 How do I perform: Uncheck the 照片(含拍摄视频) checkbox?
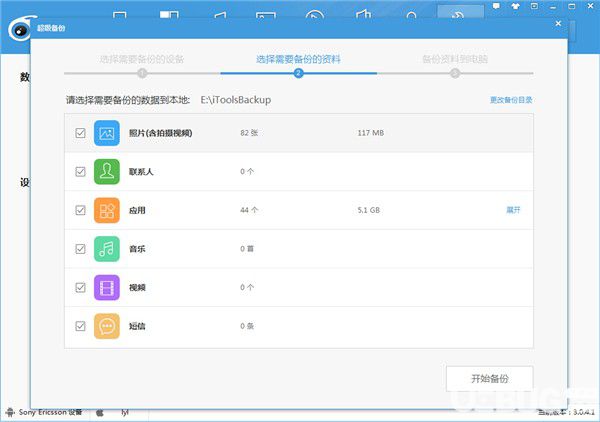80,133
